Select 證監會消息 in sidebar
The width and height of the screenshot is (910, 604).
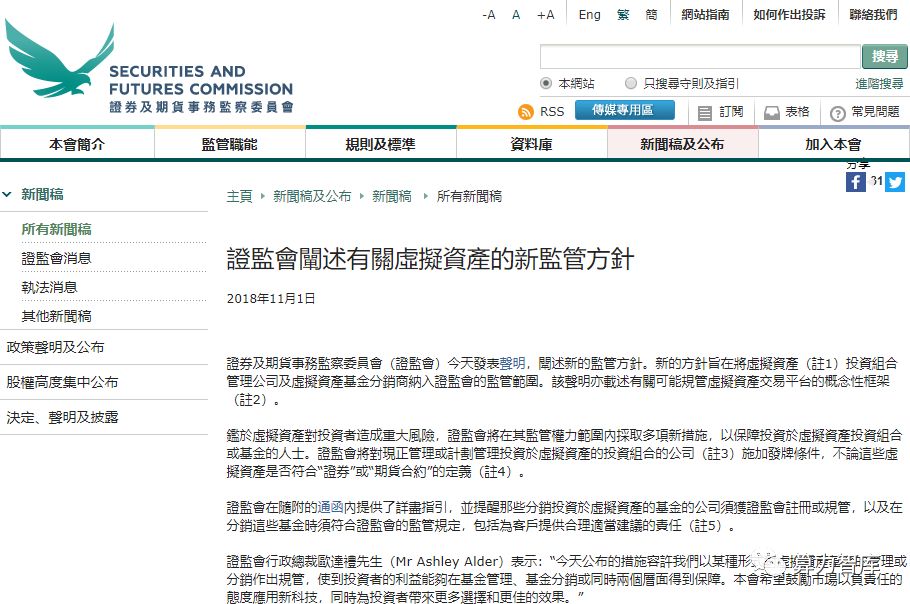click(56, 258)
